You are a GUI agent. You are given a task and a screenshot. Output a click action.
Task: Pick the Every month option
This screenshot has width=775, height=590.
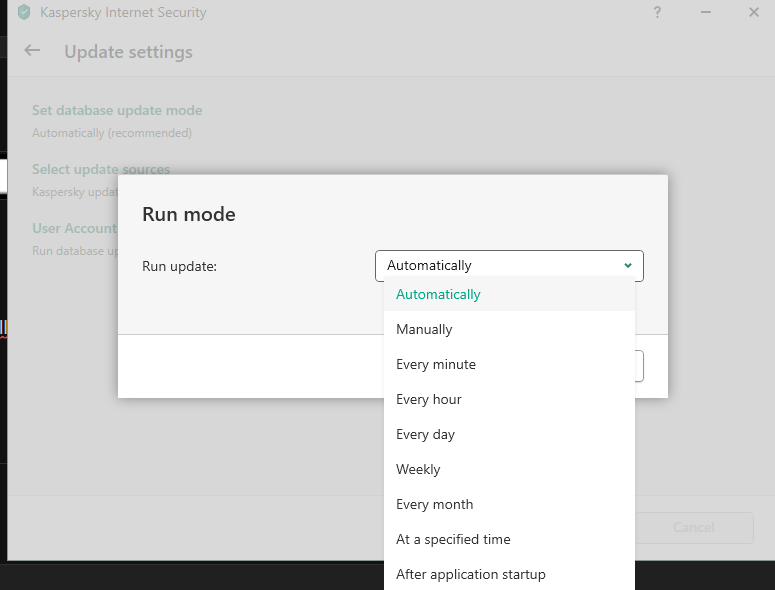click(435, 505)
